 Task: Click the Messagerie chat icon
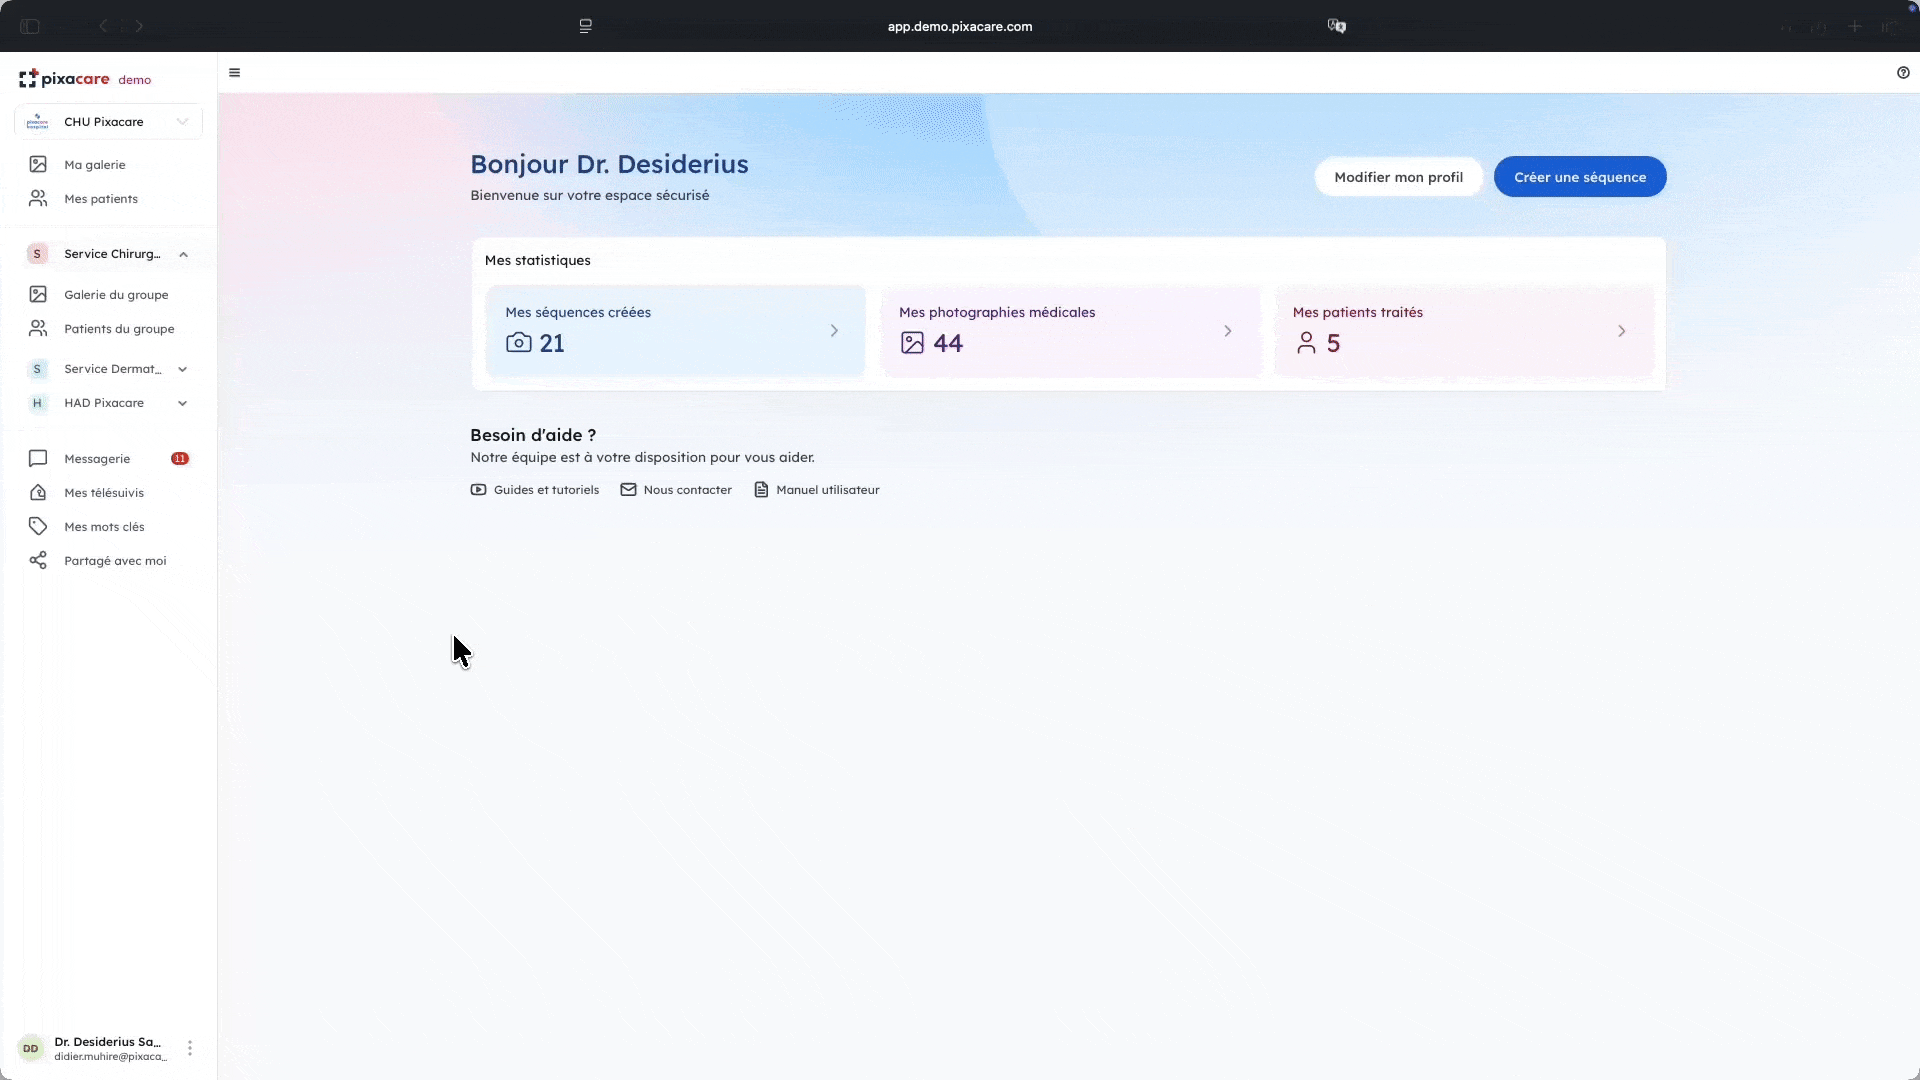coord(38,458)
